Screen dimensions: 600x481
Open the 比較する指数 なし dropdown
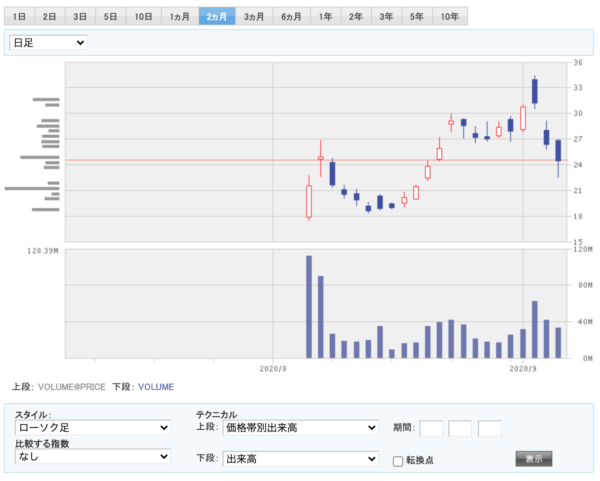click(93, 456)
